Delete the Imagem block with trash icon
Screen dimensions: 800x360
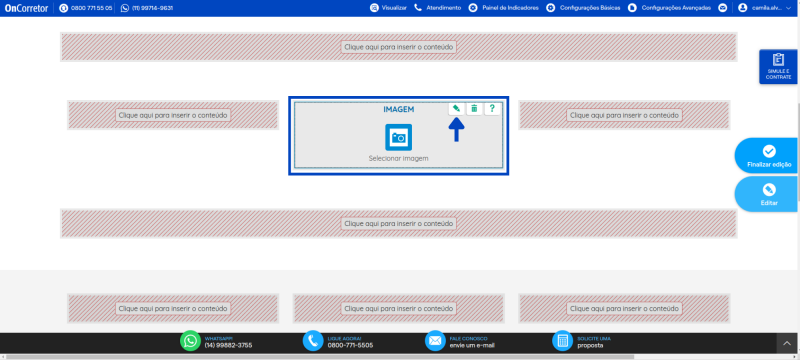point(474,109)
